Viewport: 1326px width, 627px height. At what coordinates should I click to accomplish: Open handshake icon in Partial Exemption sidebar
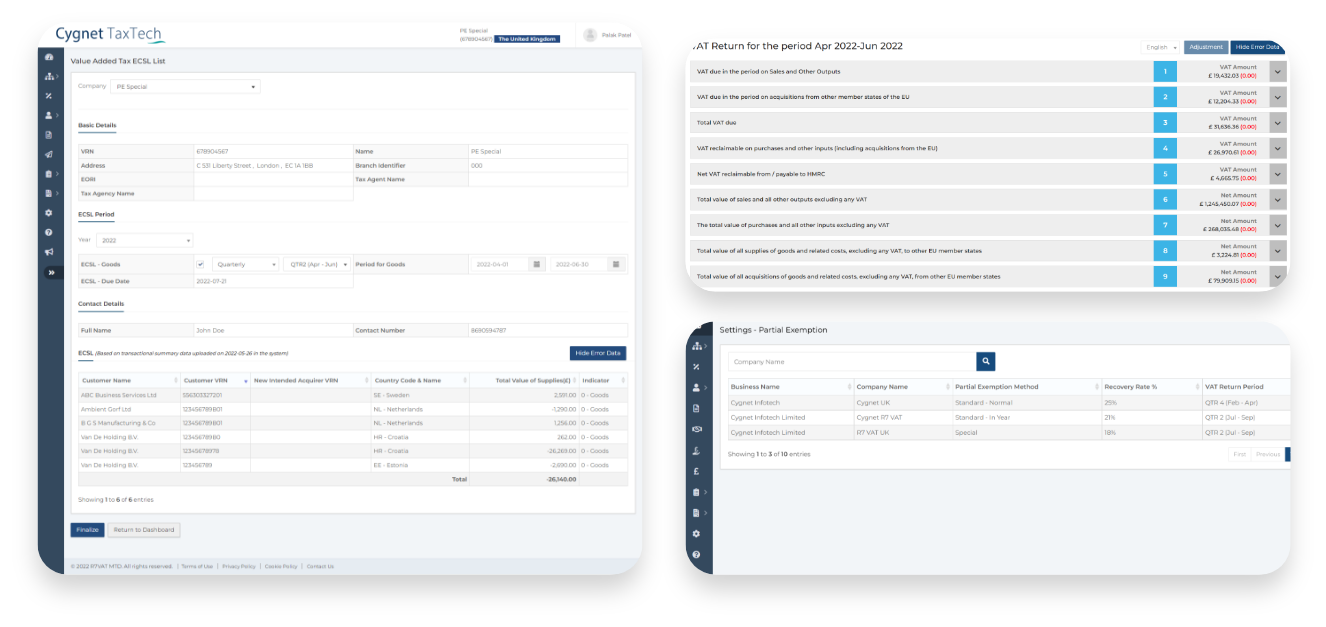click(x=696, y=429)
